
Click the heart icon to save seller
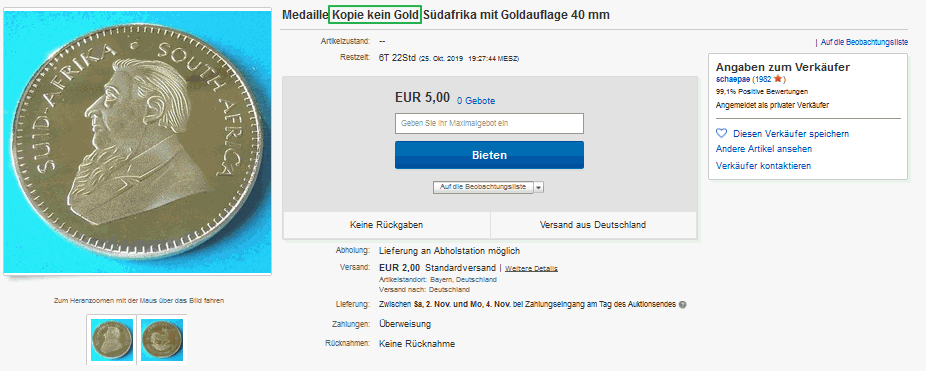(721, 134)
